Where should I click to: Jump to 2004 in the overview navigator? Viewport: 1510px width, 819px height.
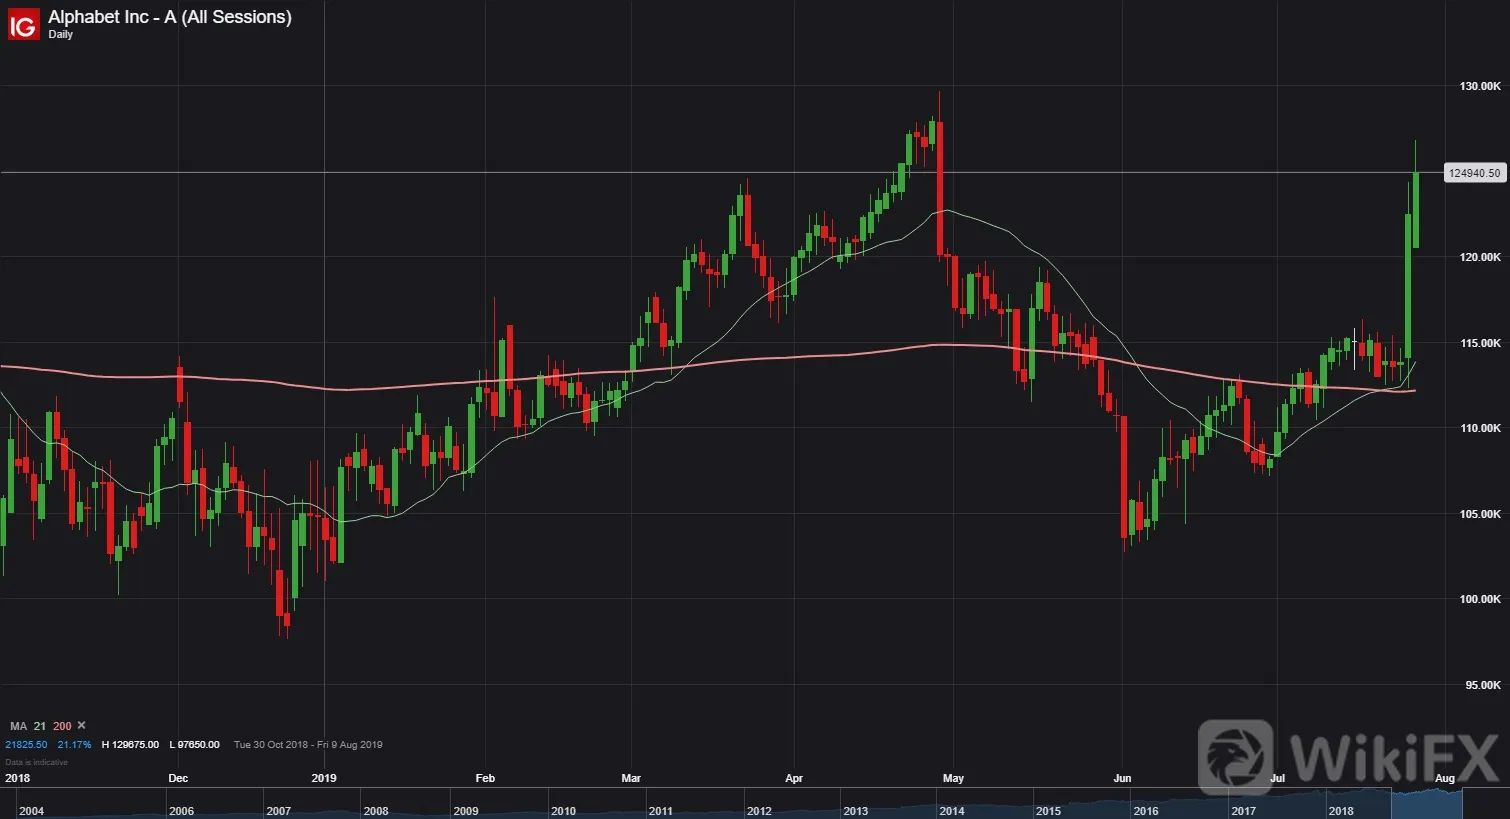tap(31, 811)
